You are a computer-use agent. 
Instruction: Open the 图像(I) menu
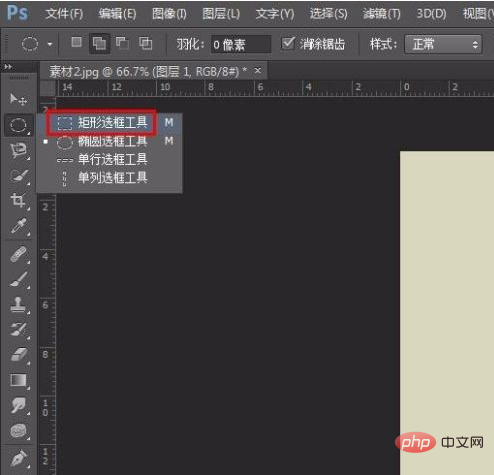coord(169,14)
